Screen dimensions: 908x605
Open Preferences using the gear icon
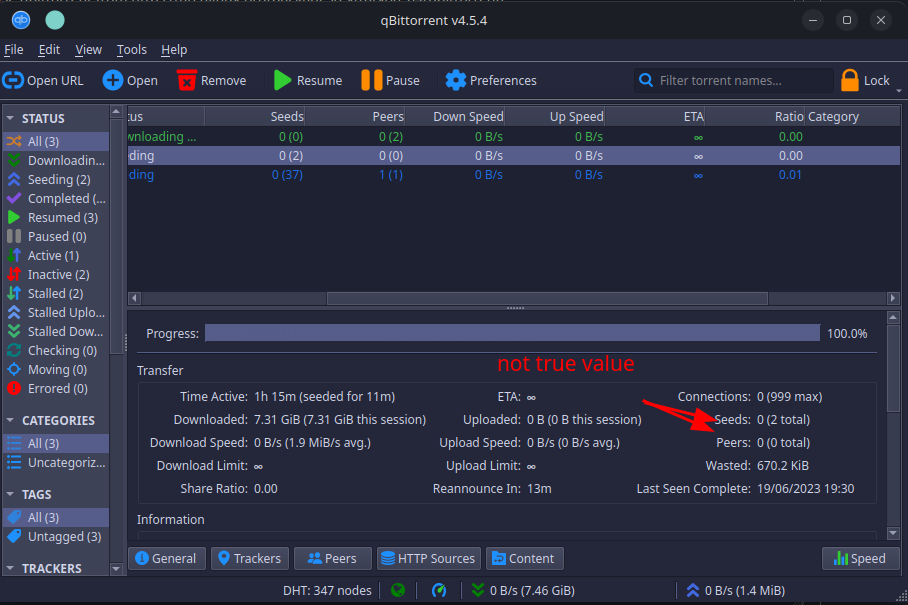[x=457, y=80]
